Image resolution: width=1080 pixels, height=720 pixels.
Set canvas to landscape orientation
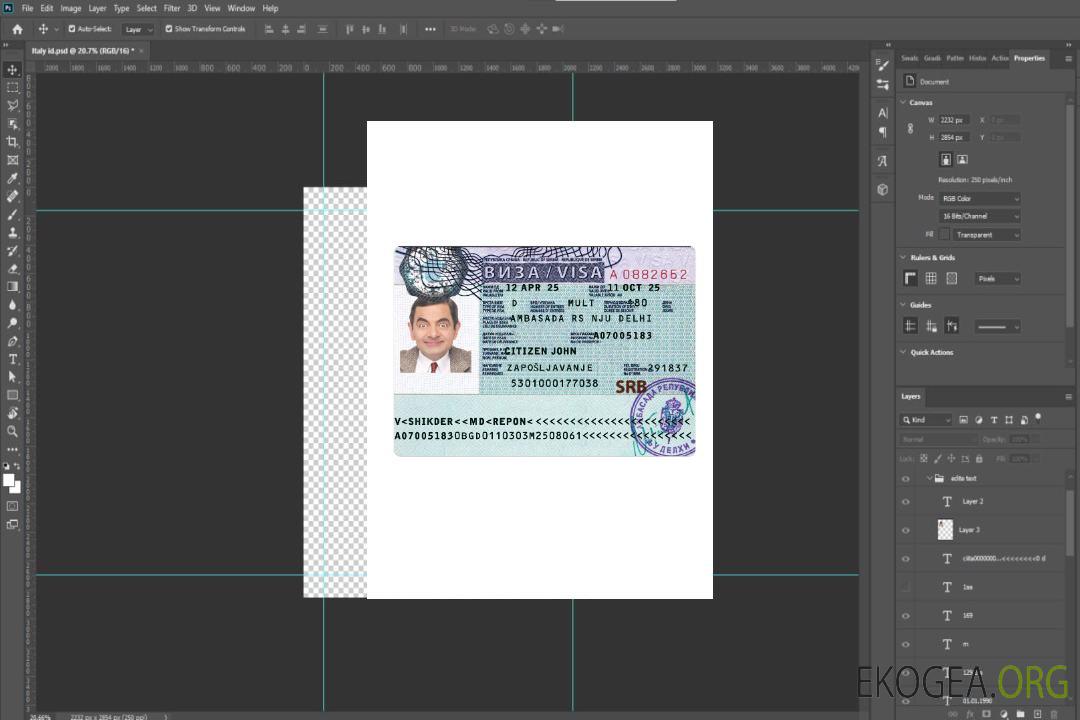tap(962, 160)
